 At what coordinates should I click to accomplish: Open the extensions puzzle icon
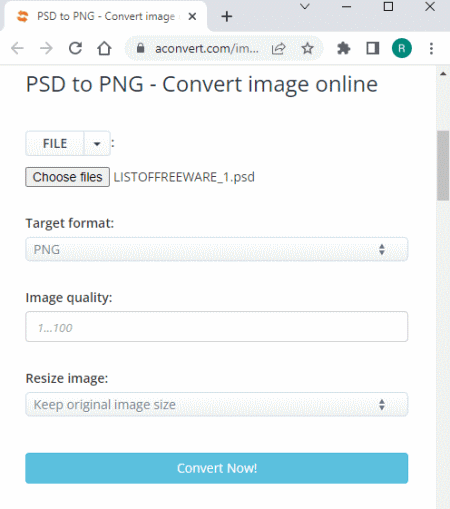(x=344, y=49)
